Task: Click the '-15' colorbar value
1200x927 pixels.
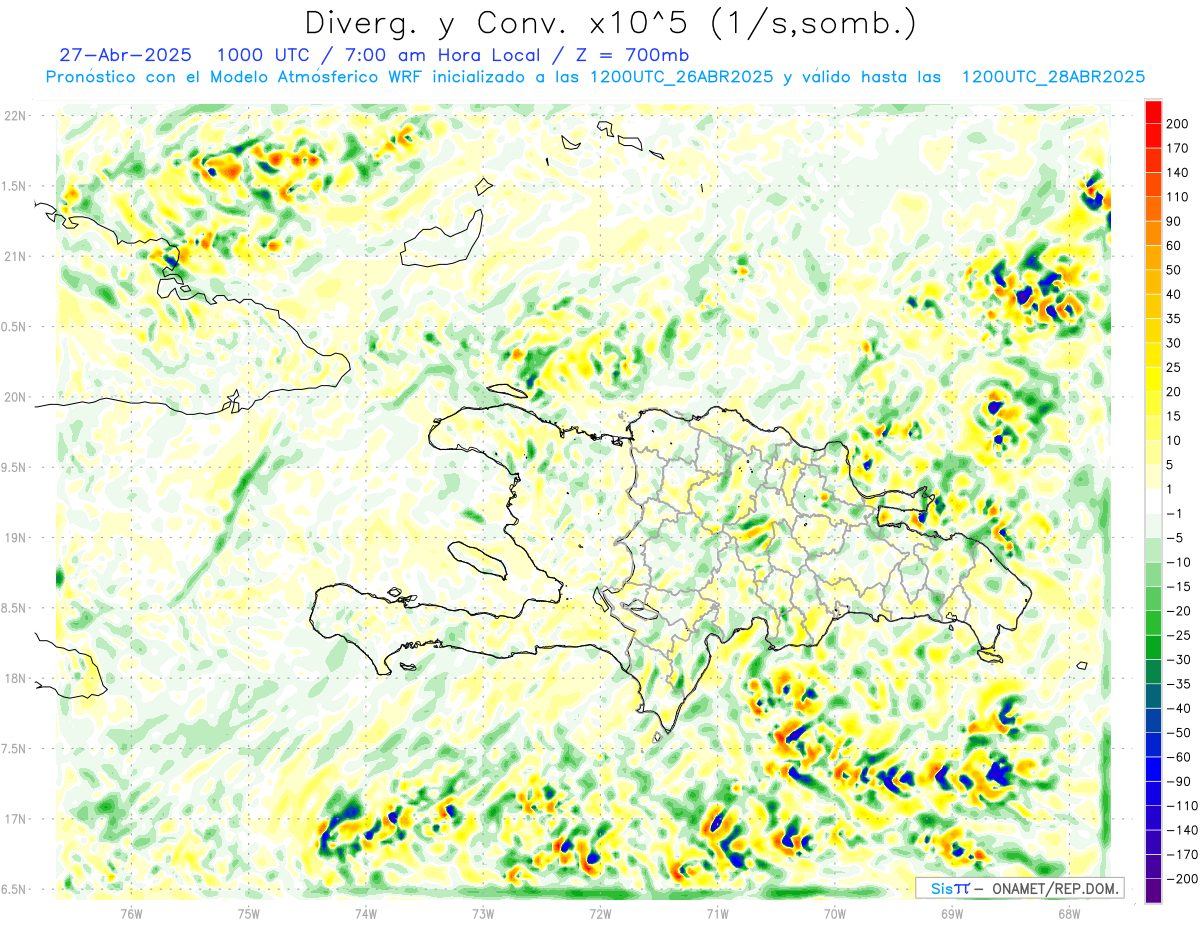Action: (x=1180, y=587)
